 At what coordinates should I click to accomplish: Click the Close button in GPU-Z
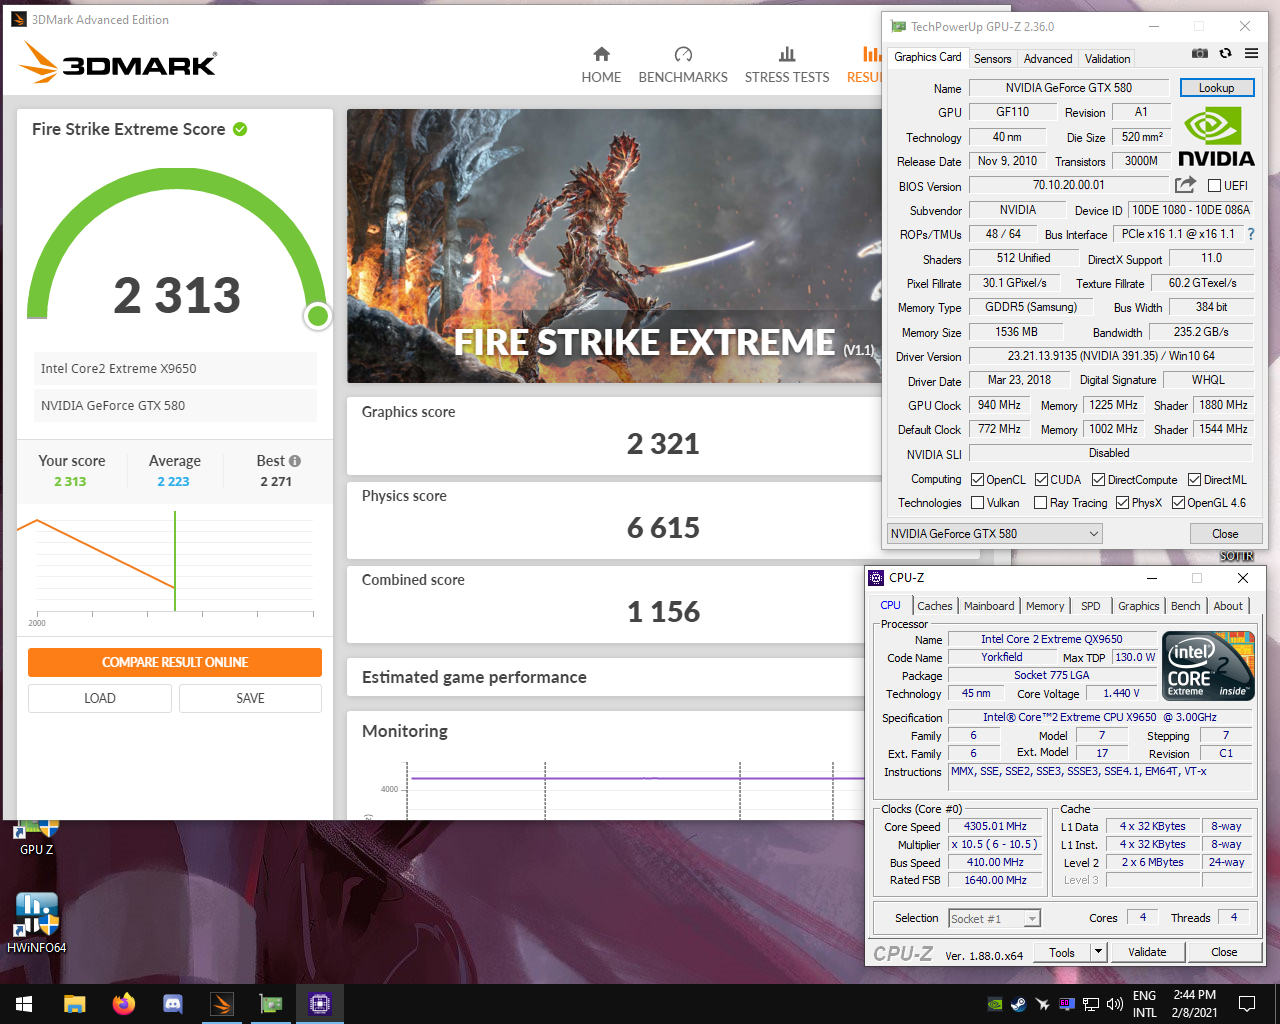1225,534
